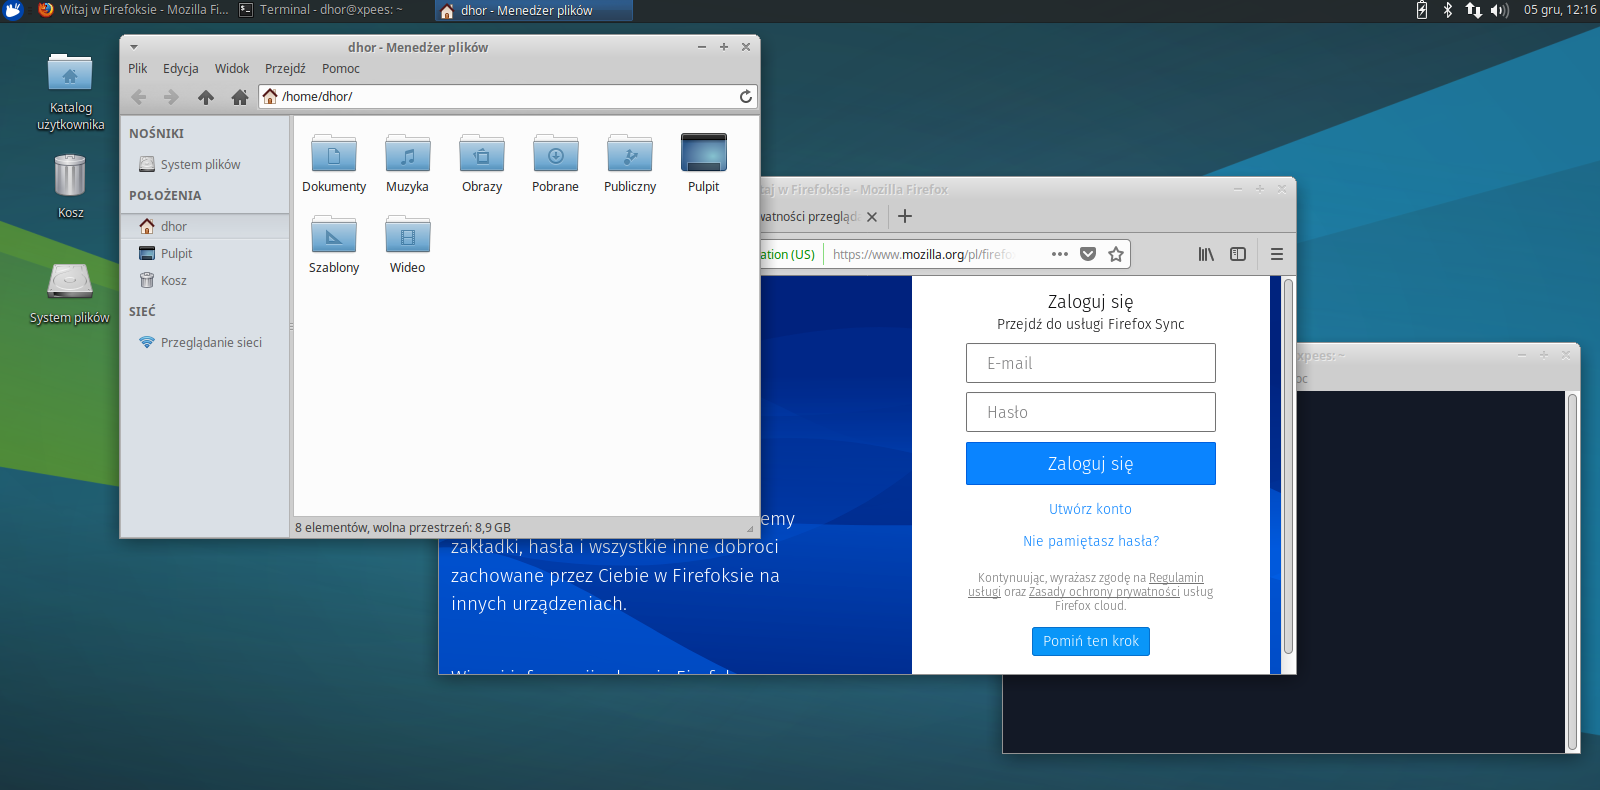The image size is (1600, 790).
Task: Open a new Firefox tab
Action: click(x=905, y=216)
